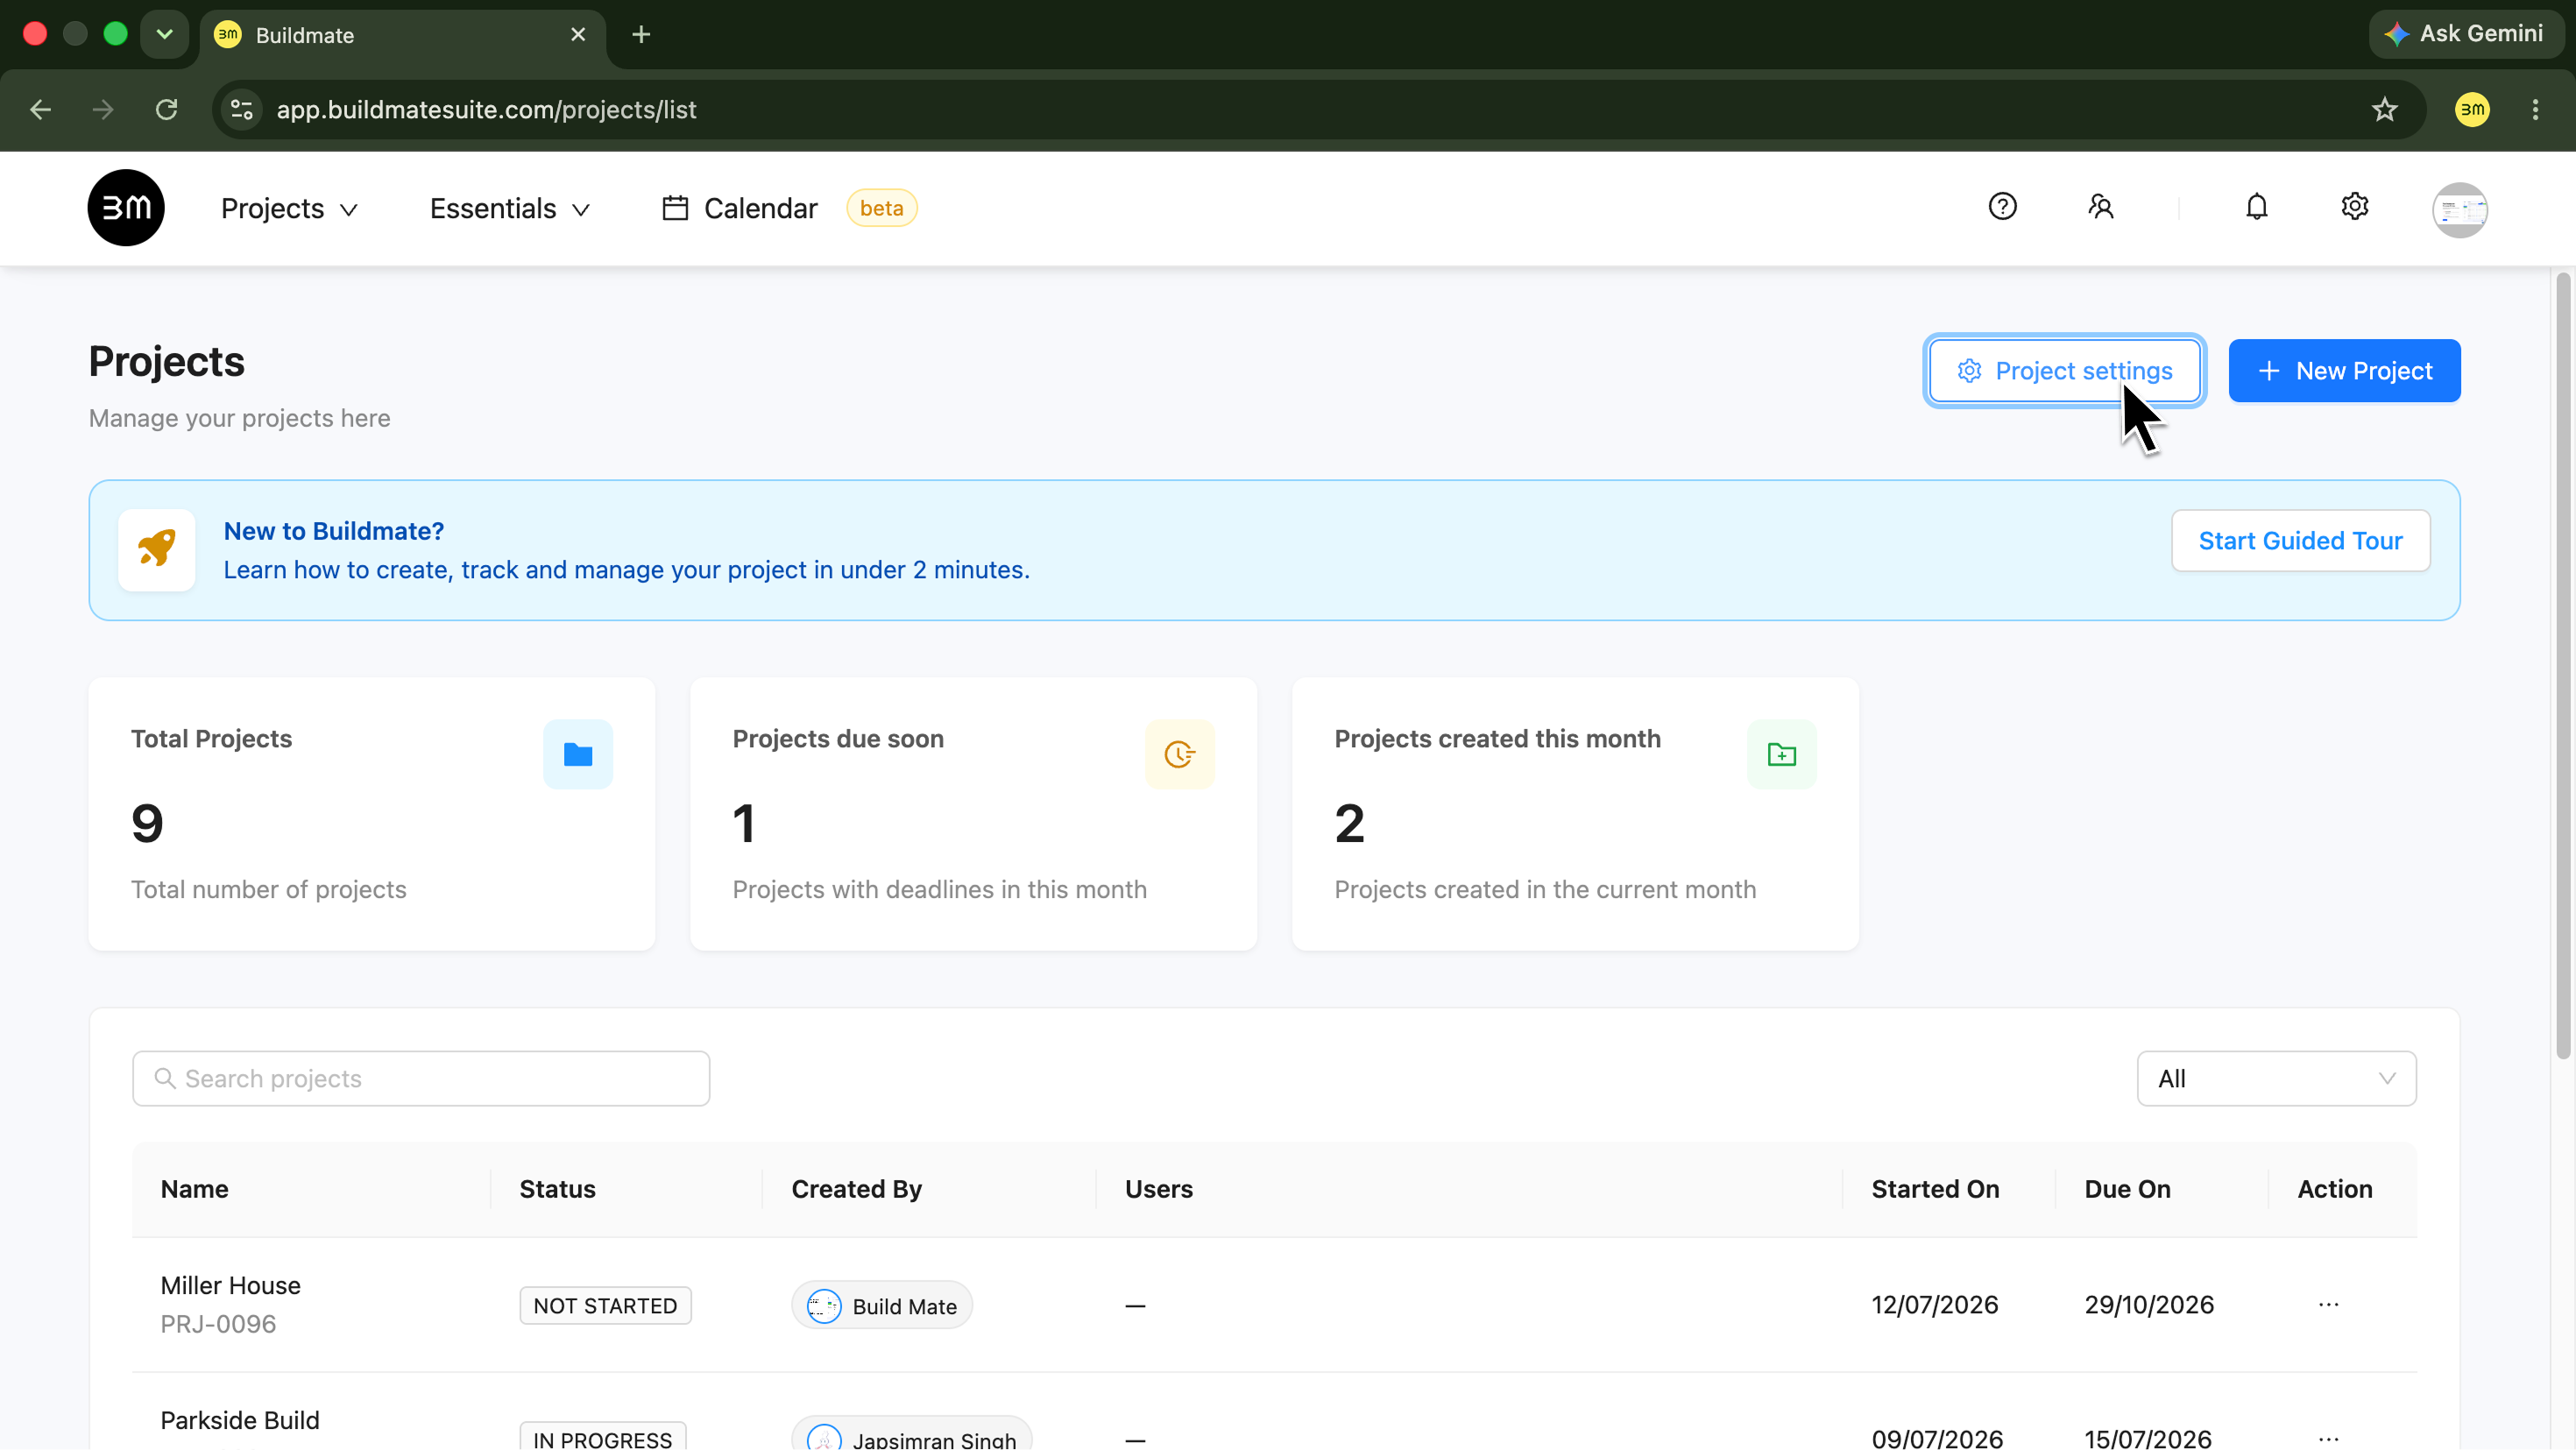Image resolution: width=2576 pixels, height=1450 pixels.
Task: Open the team members icon
Action: (x=2100, y=207)
